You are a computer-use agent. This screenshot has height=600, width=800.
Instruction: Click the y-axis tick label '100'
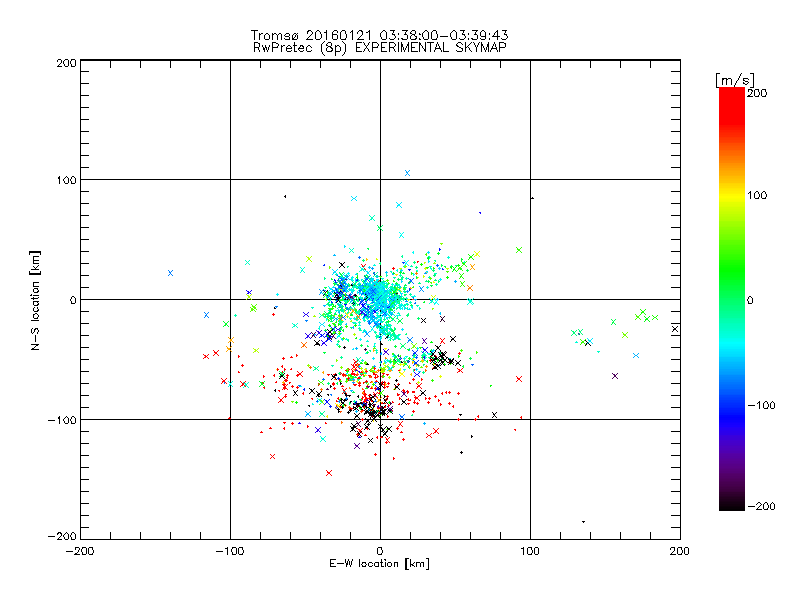(66, 180)
